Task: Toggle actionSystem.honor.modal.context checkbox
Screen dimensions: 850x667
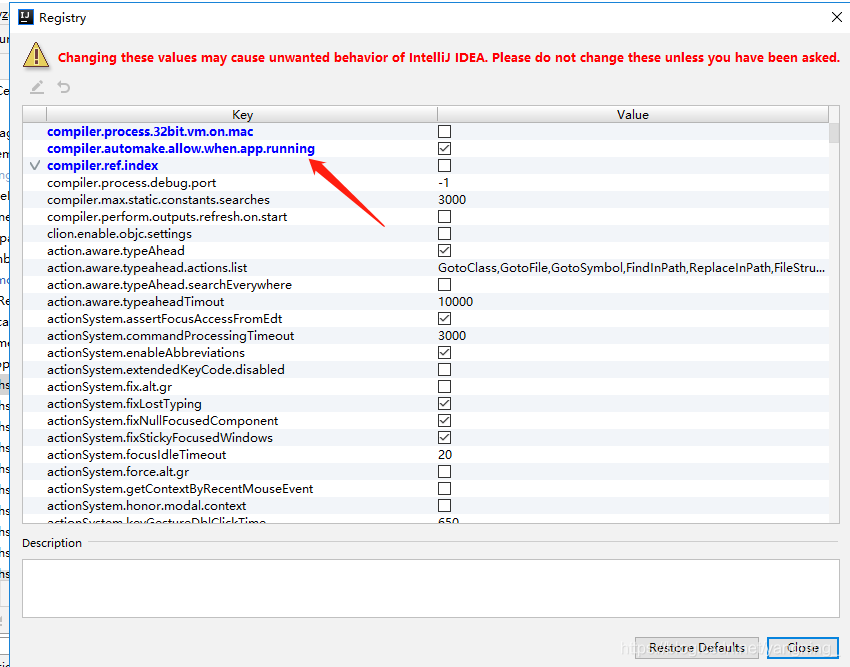Action: tap(445, 505)
